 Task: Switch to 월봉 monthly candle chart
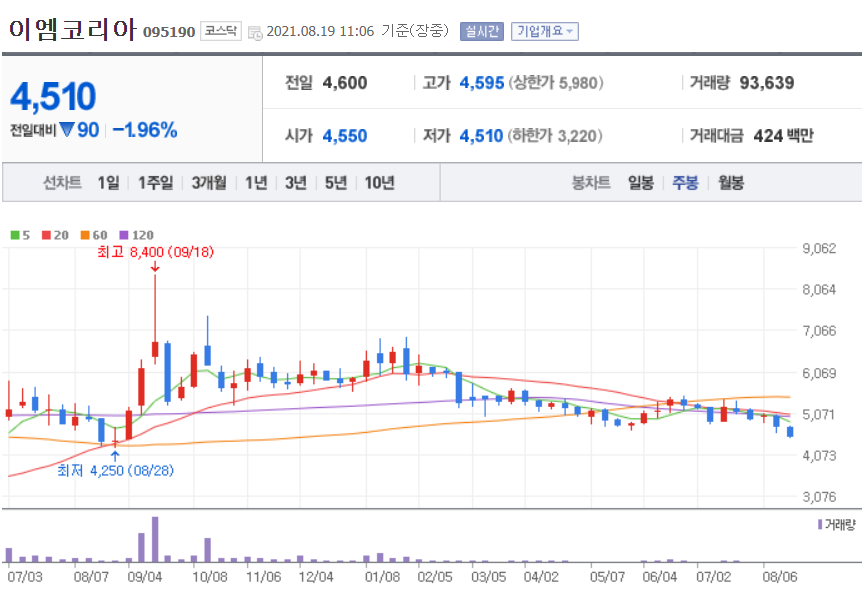pos(731,183)
